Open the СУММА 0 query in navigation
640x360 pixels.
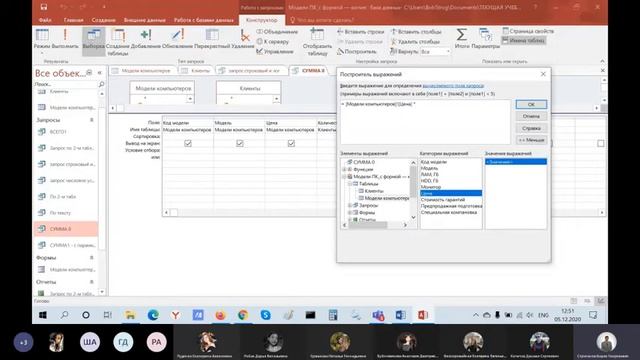click(65, 229)
